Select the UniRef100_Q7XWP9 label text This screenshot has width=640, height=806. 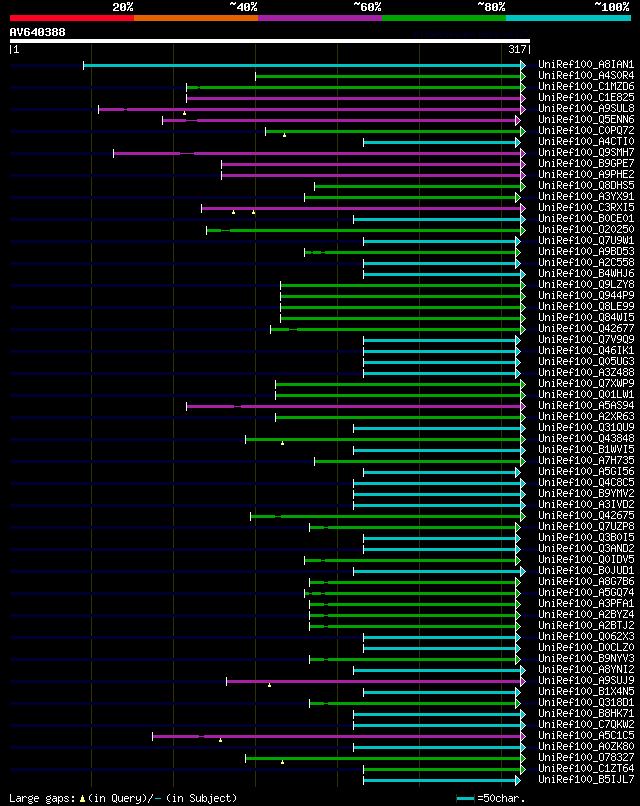tap(586, 383)
